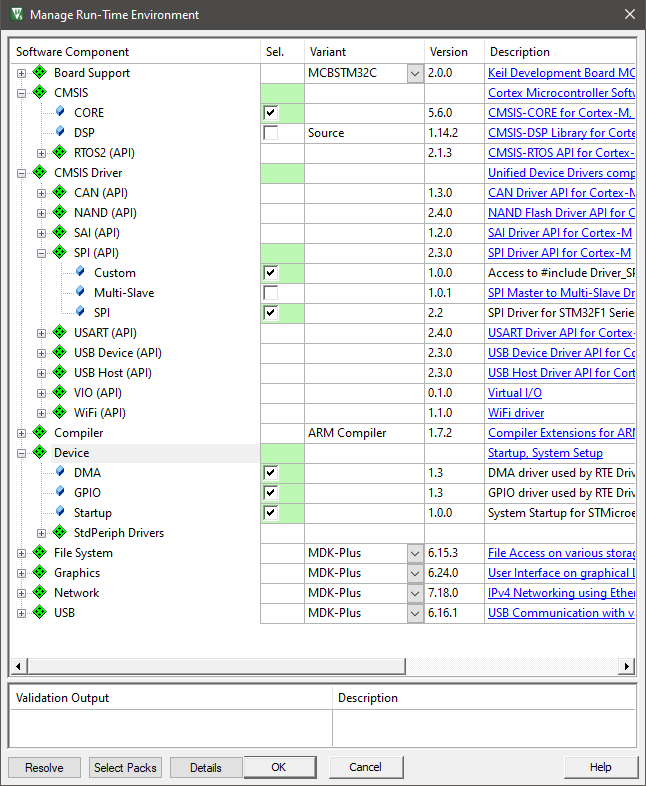Screen dimensions: 646x786
Task: Expand the Board Support tree node
Action: (x=21, y=73)
